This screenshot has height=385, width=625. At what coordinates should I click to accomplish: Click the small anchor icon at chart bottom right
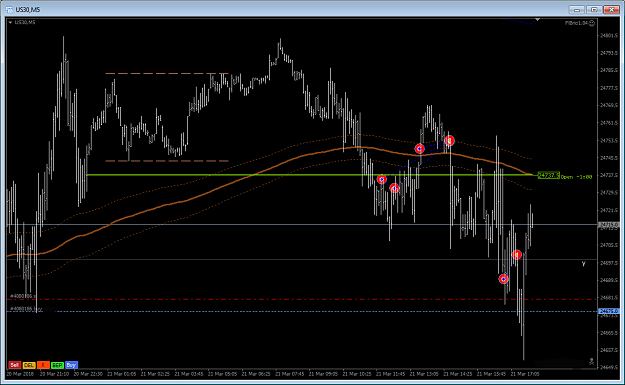point(592,361)
